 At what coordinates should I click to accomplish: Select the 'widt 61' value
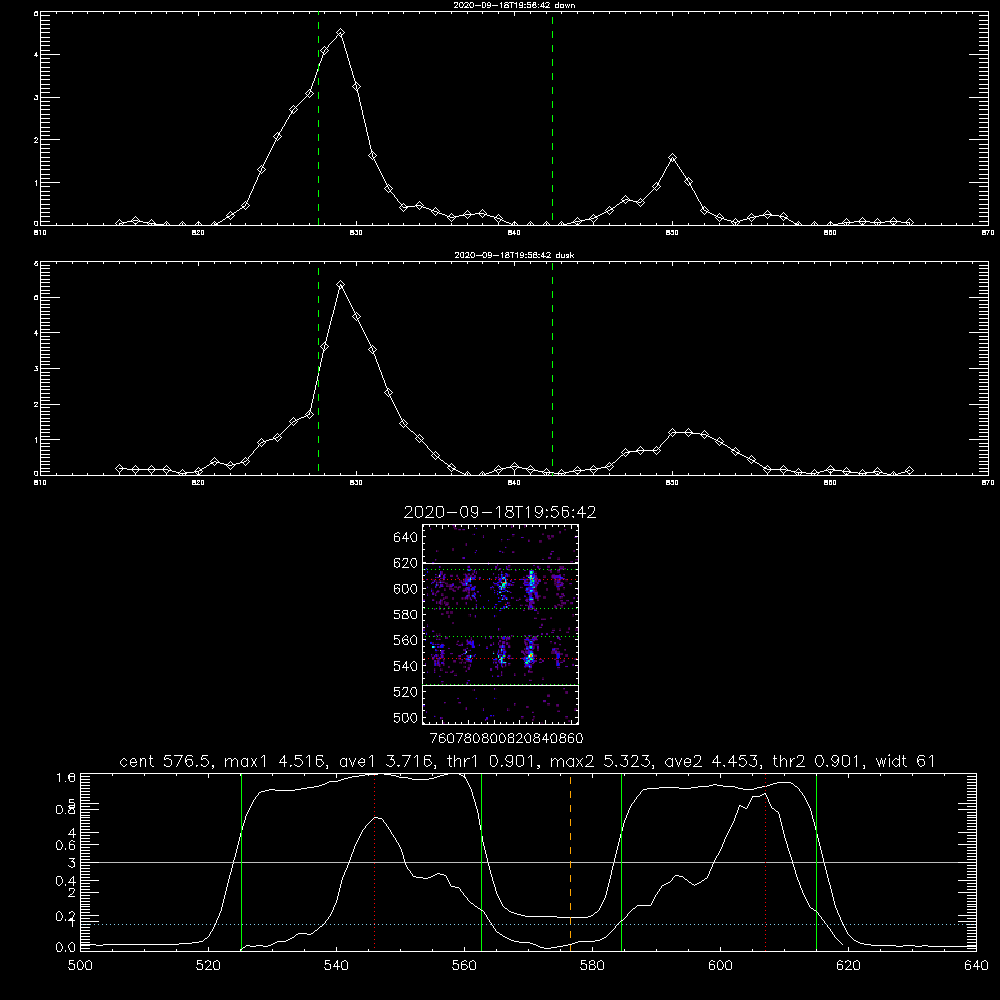[x=906, y=761]
